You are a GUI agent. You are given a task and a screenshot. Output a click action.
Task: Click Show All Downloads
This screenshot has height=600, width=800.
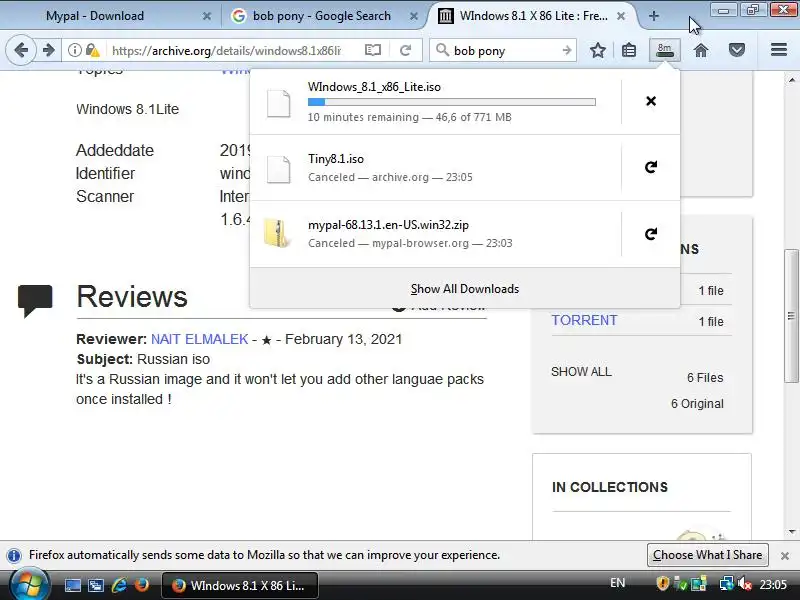pyautogui.click(x=465, y=289)
